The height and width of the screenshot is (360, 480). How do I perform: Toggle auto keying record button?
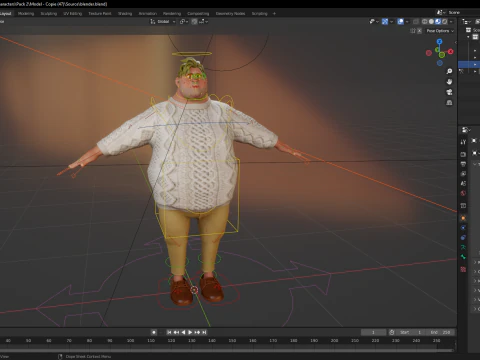154,332
